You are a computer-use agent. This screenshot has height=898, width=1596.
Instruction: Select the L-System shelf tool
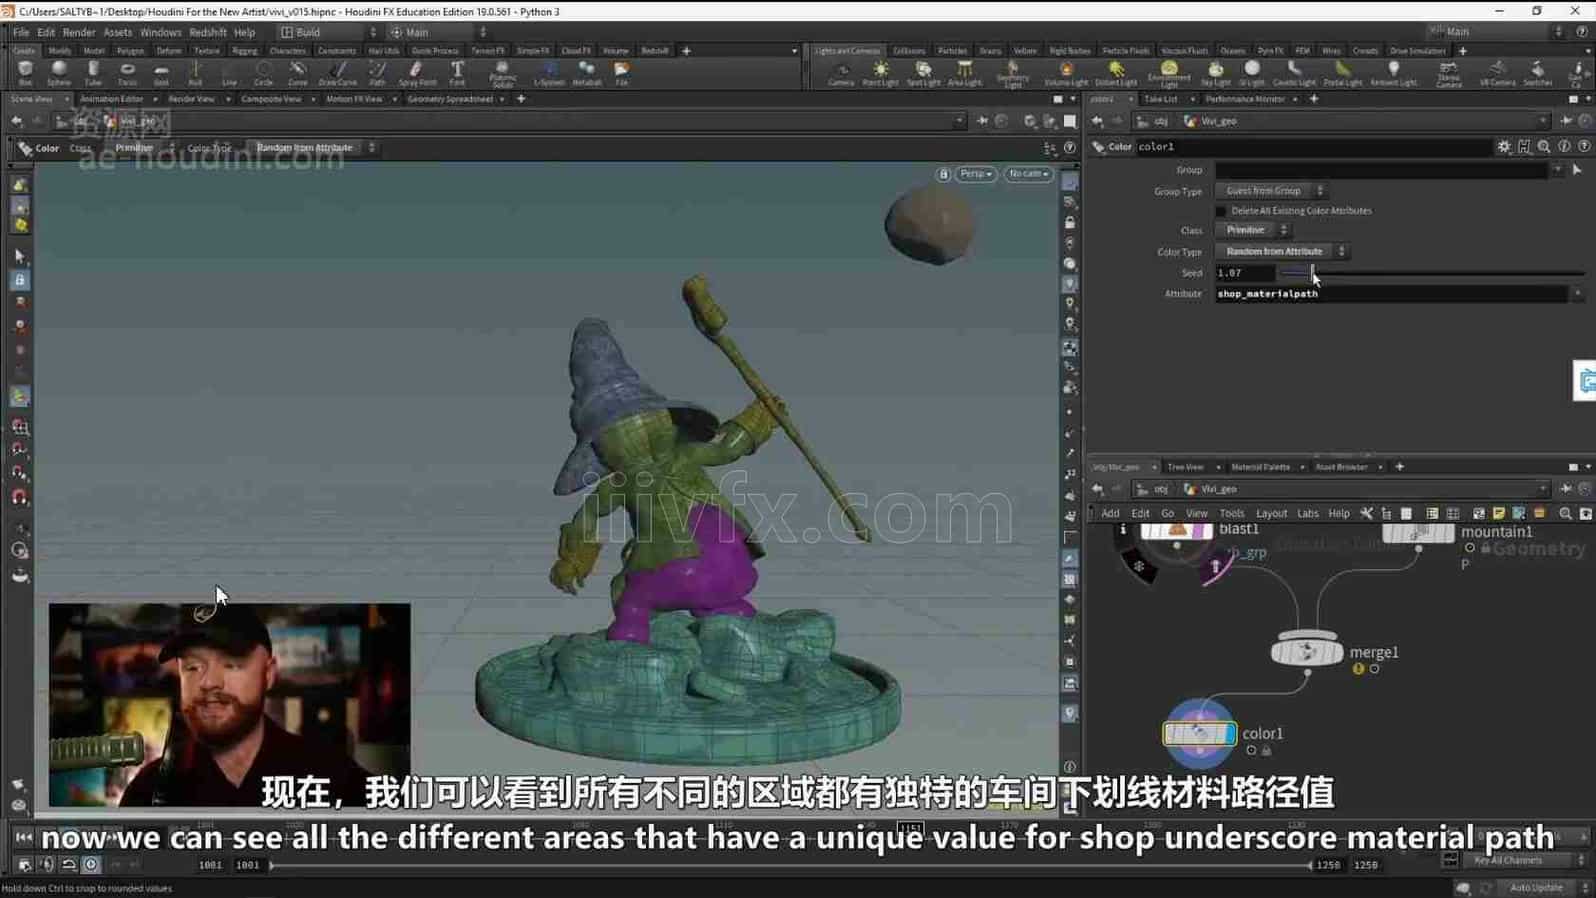[549, 73]
